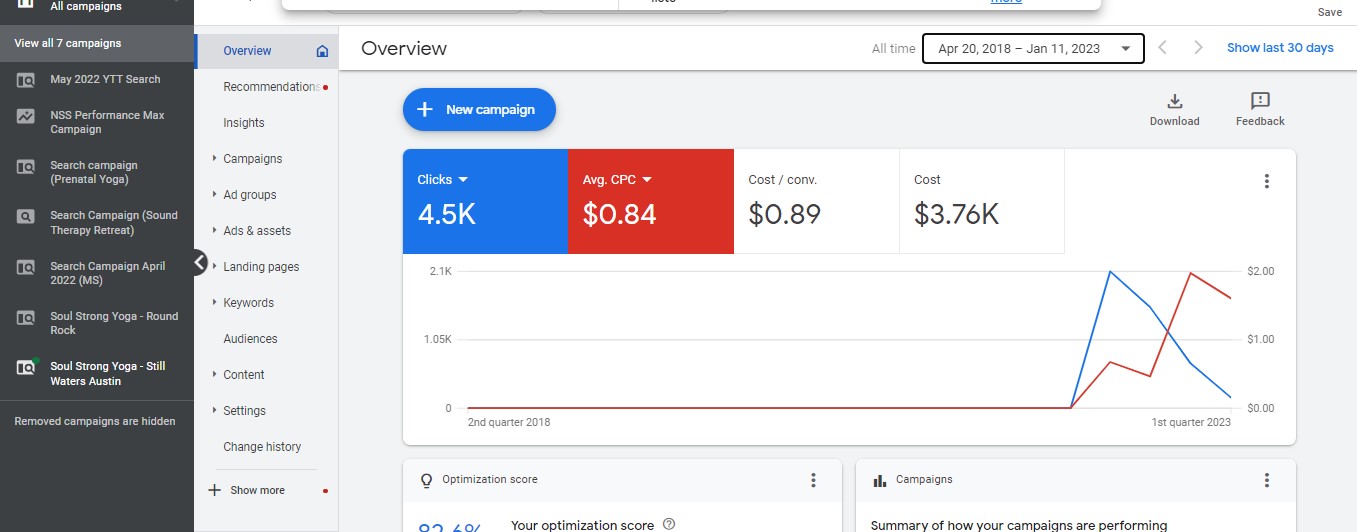Click the Search campaign (Prenatal Yoga) icon
The image size is (1357, 532).
26,166
